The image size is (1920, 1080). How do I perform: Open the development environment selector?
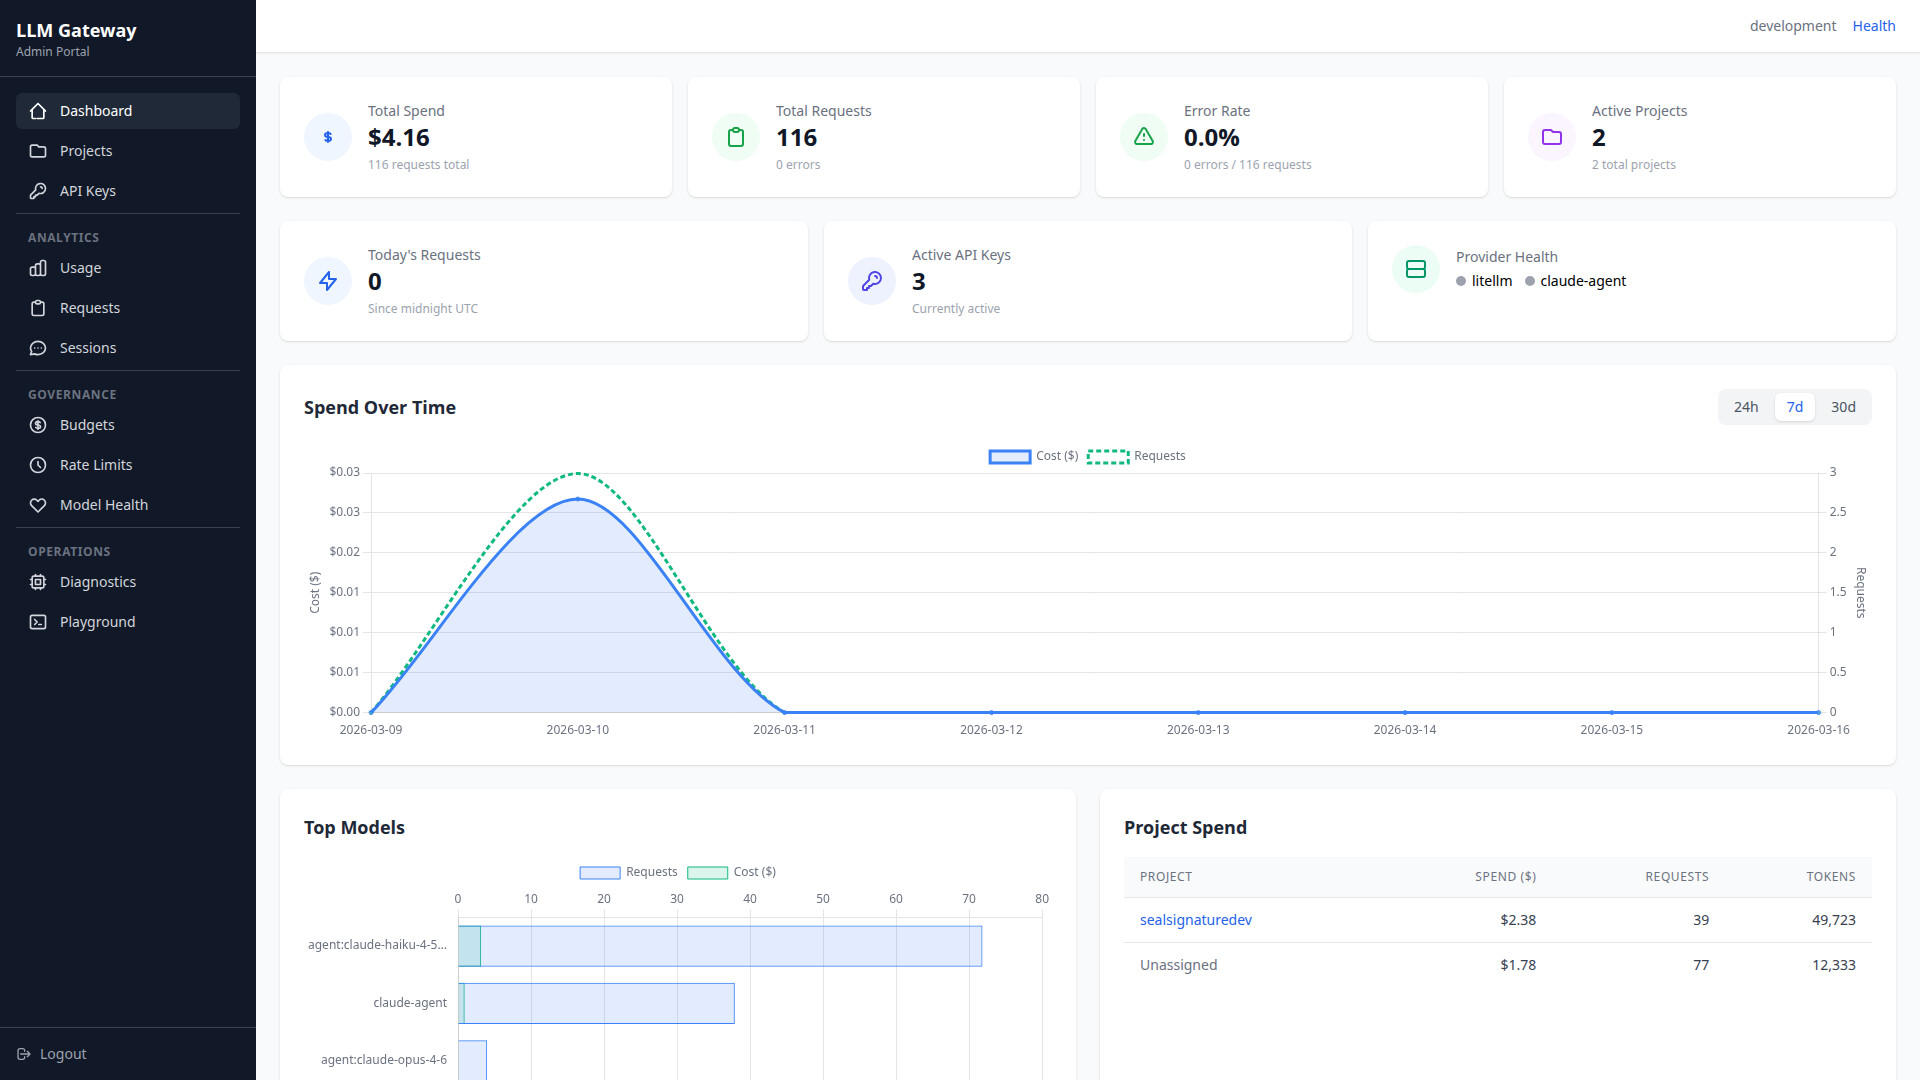[x=1792, y=25]
